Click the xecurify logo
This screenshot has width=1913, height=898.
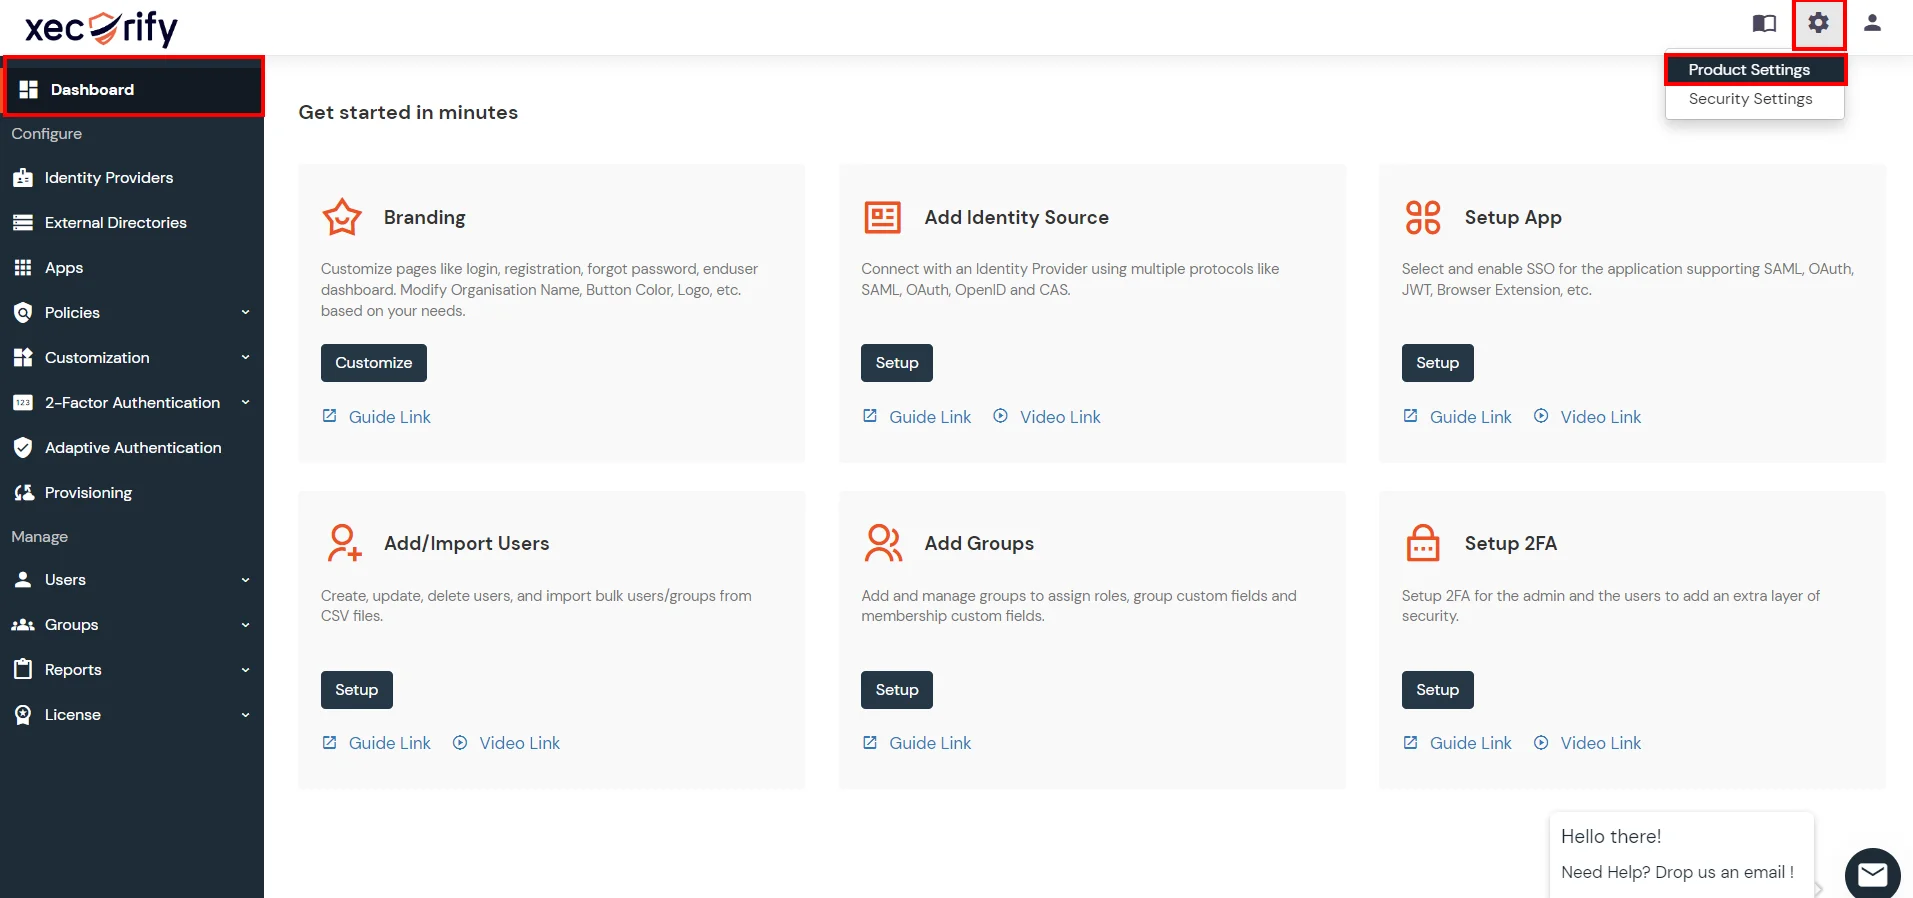point(101,28)
